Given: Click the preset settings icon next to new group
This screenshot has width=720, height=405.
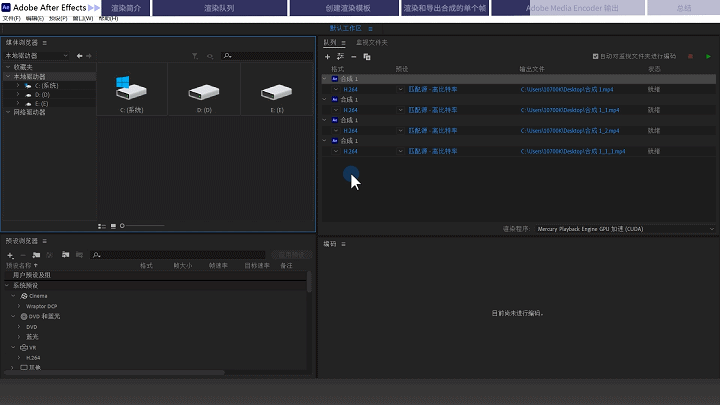Looking at the screenshot, I should tap(50, 255).
